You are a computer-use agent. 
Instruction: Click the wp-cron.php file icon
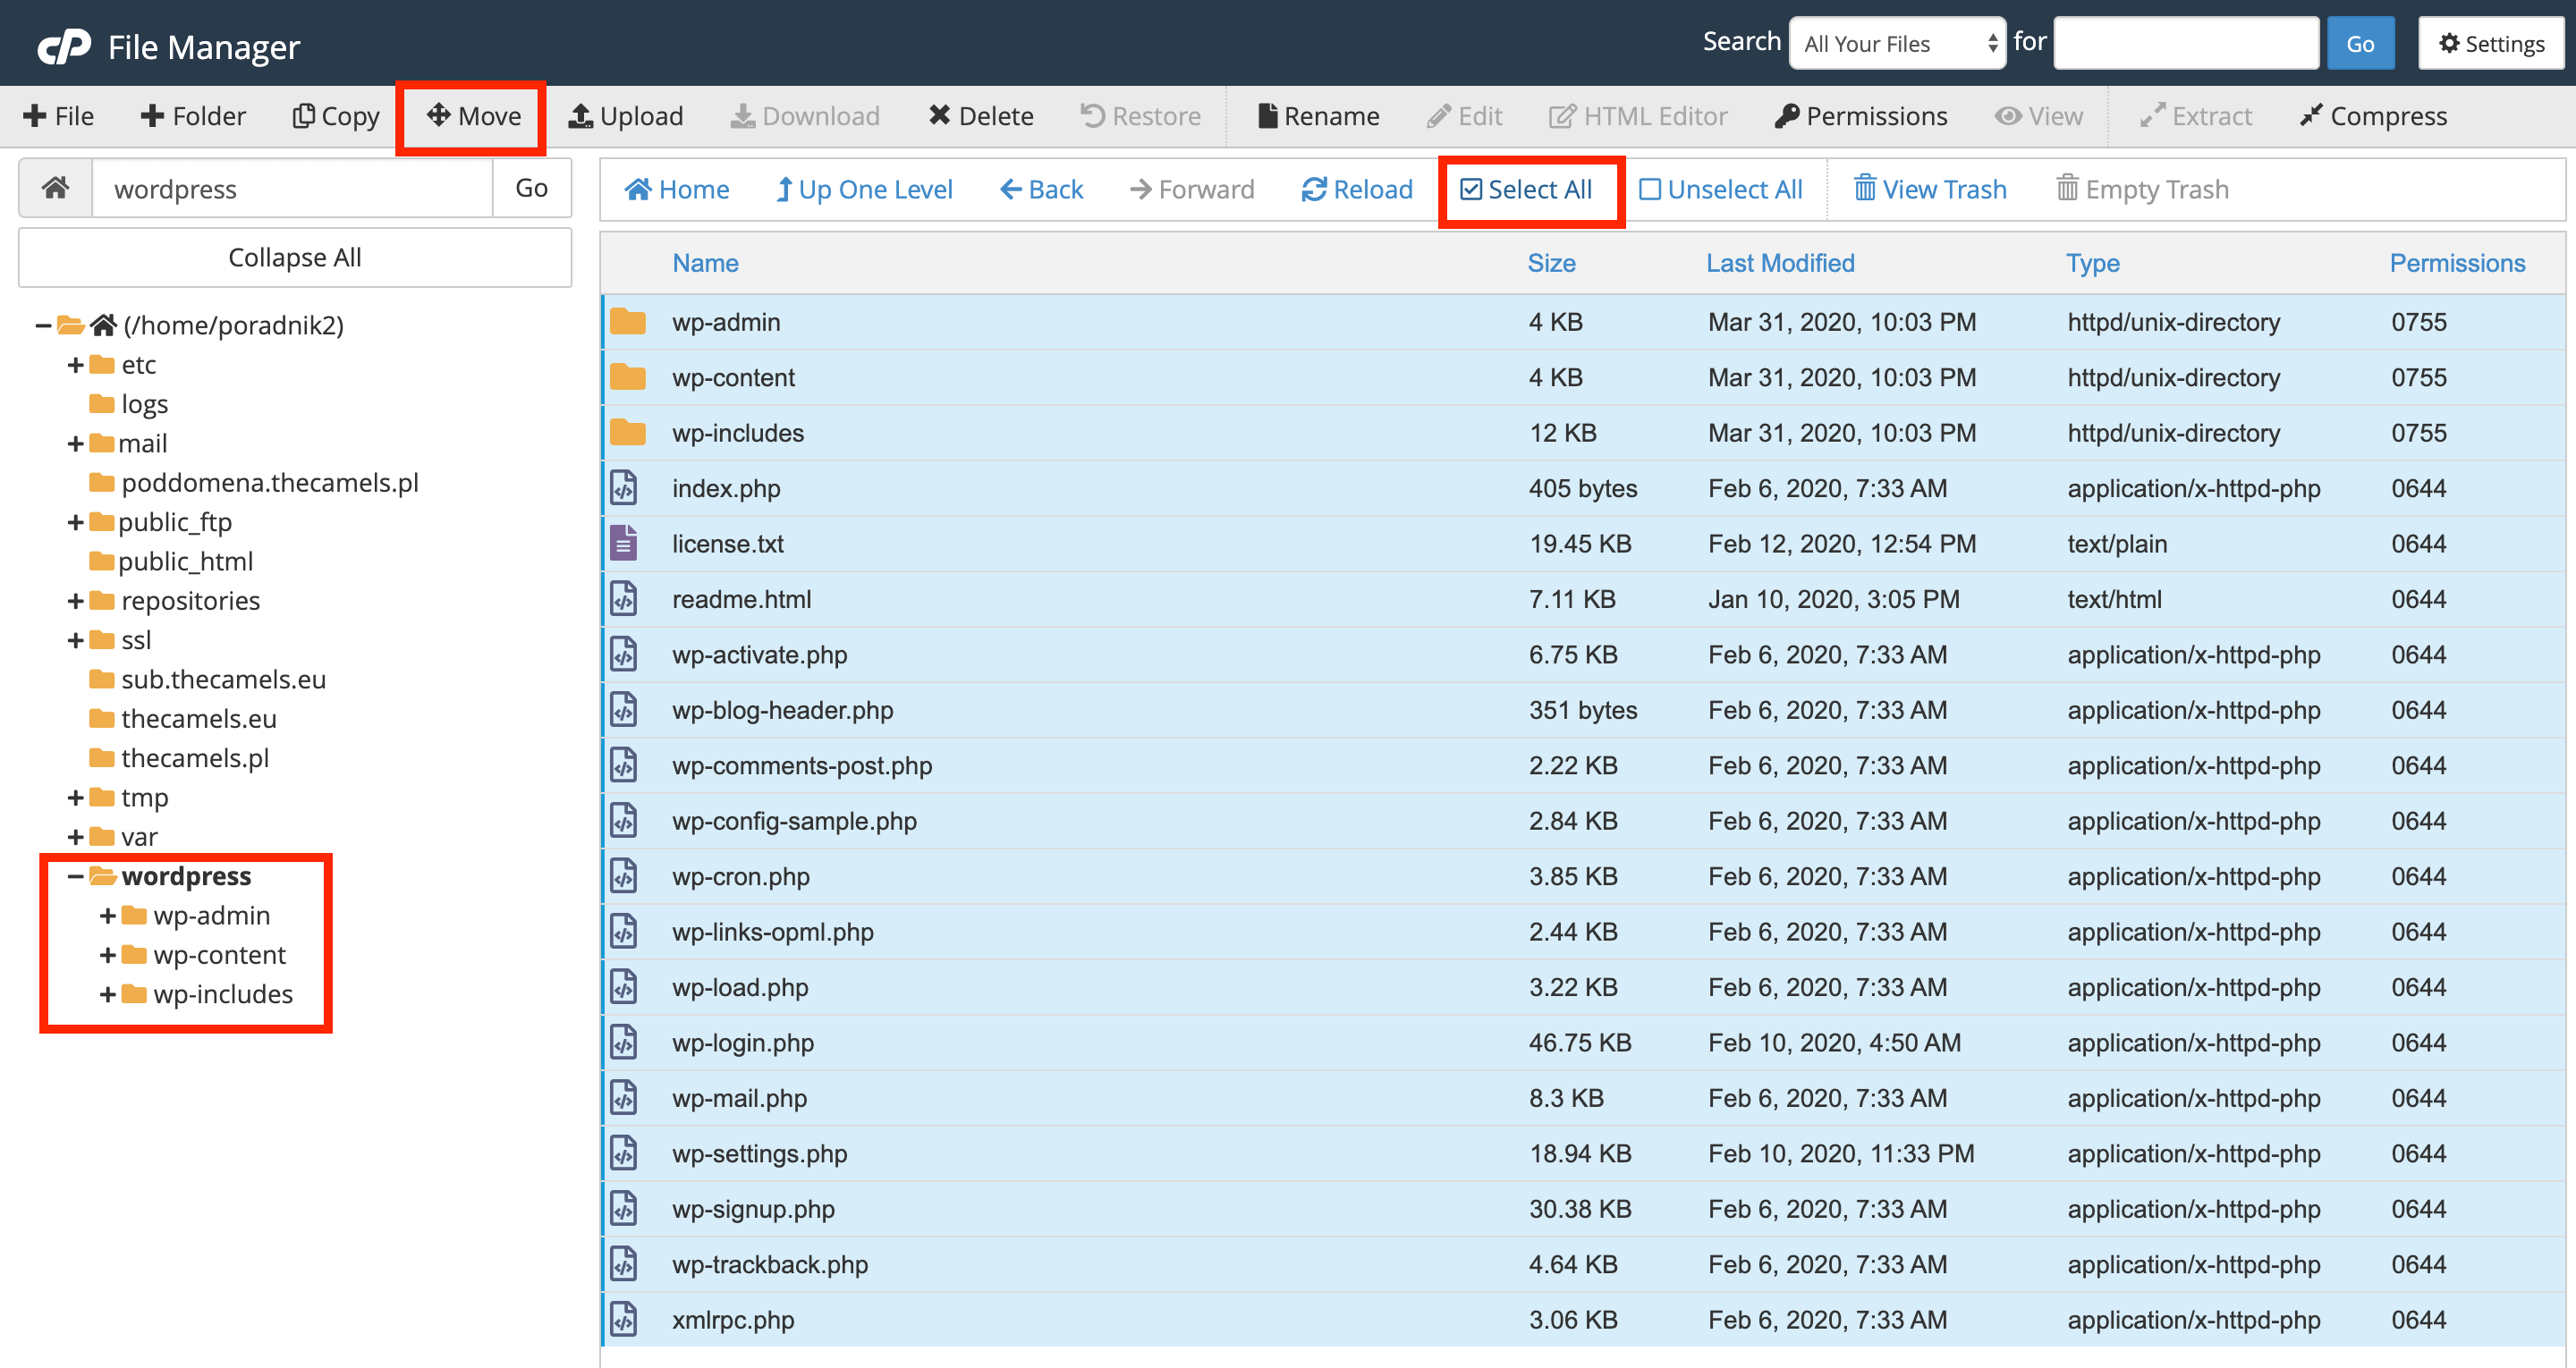coord(624,876)
